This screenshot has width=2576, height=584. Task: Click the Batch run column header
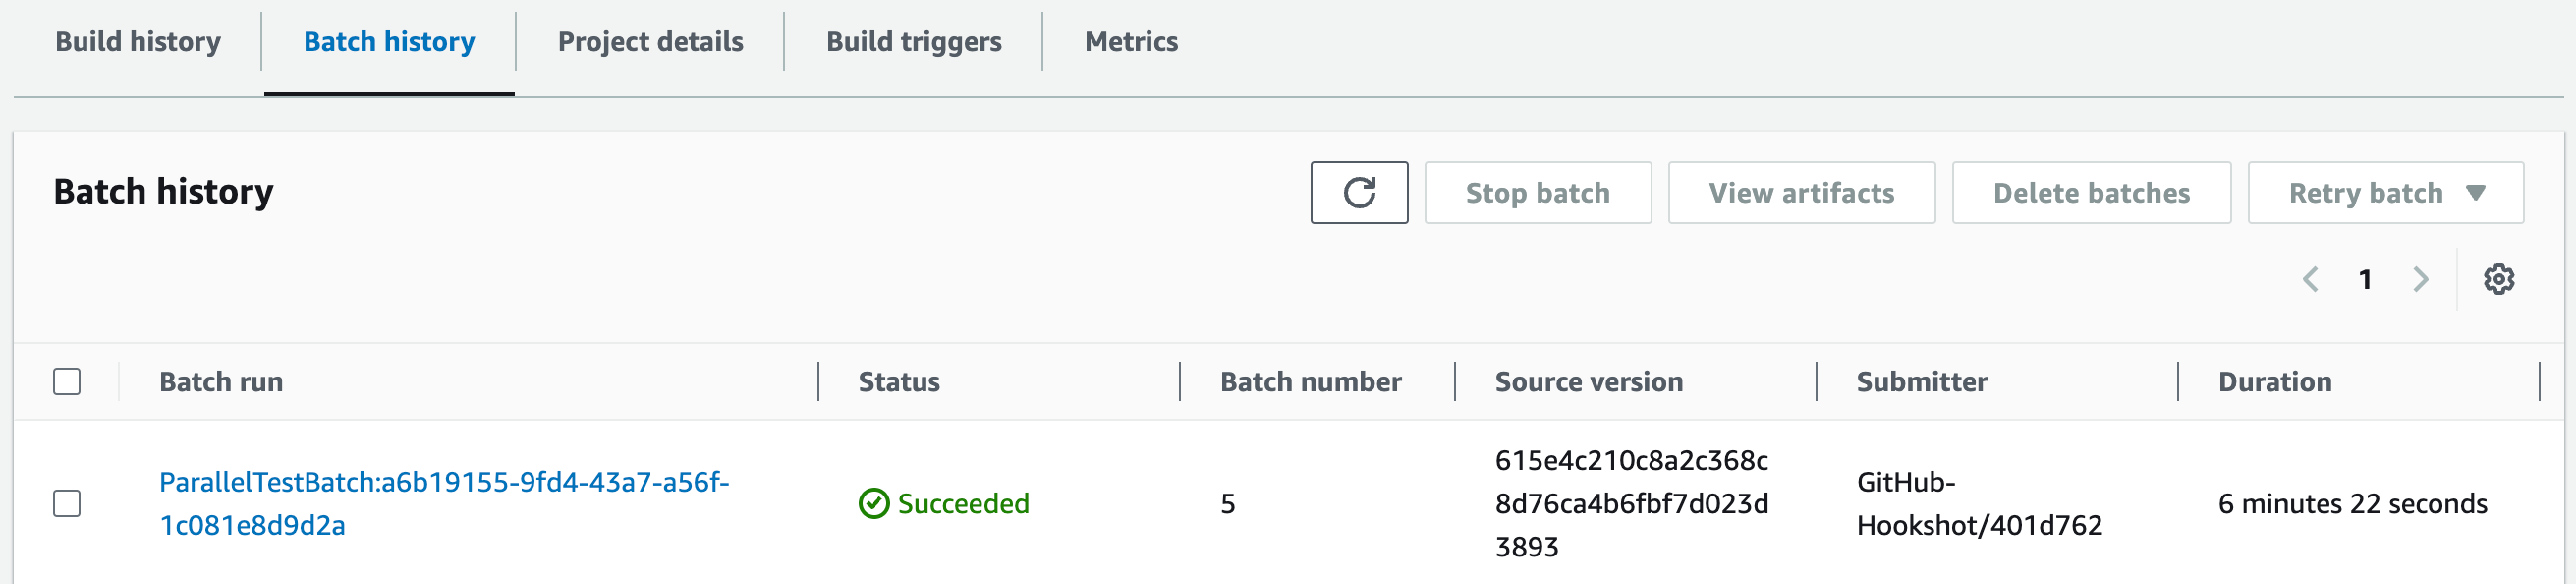221,382
